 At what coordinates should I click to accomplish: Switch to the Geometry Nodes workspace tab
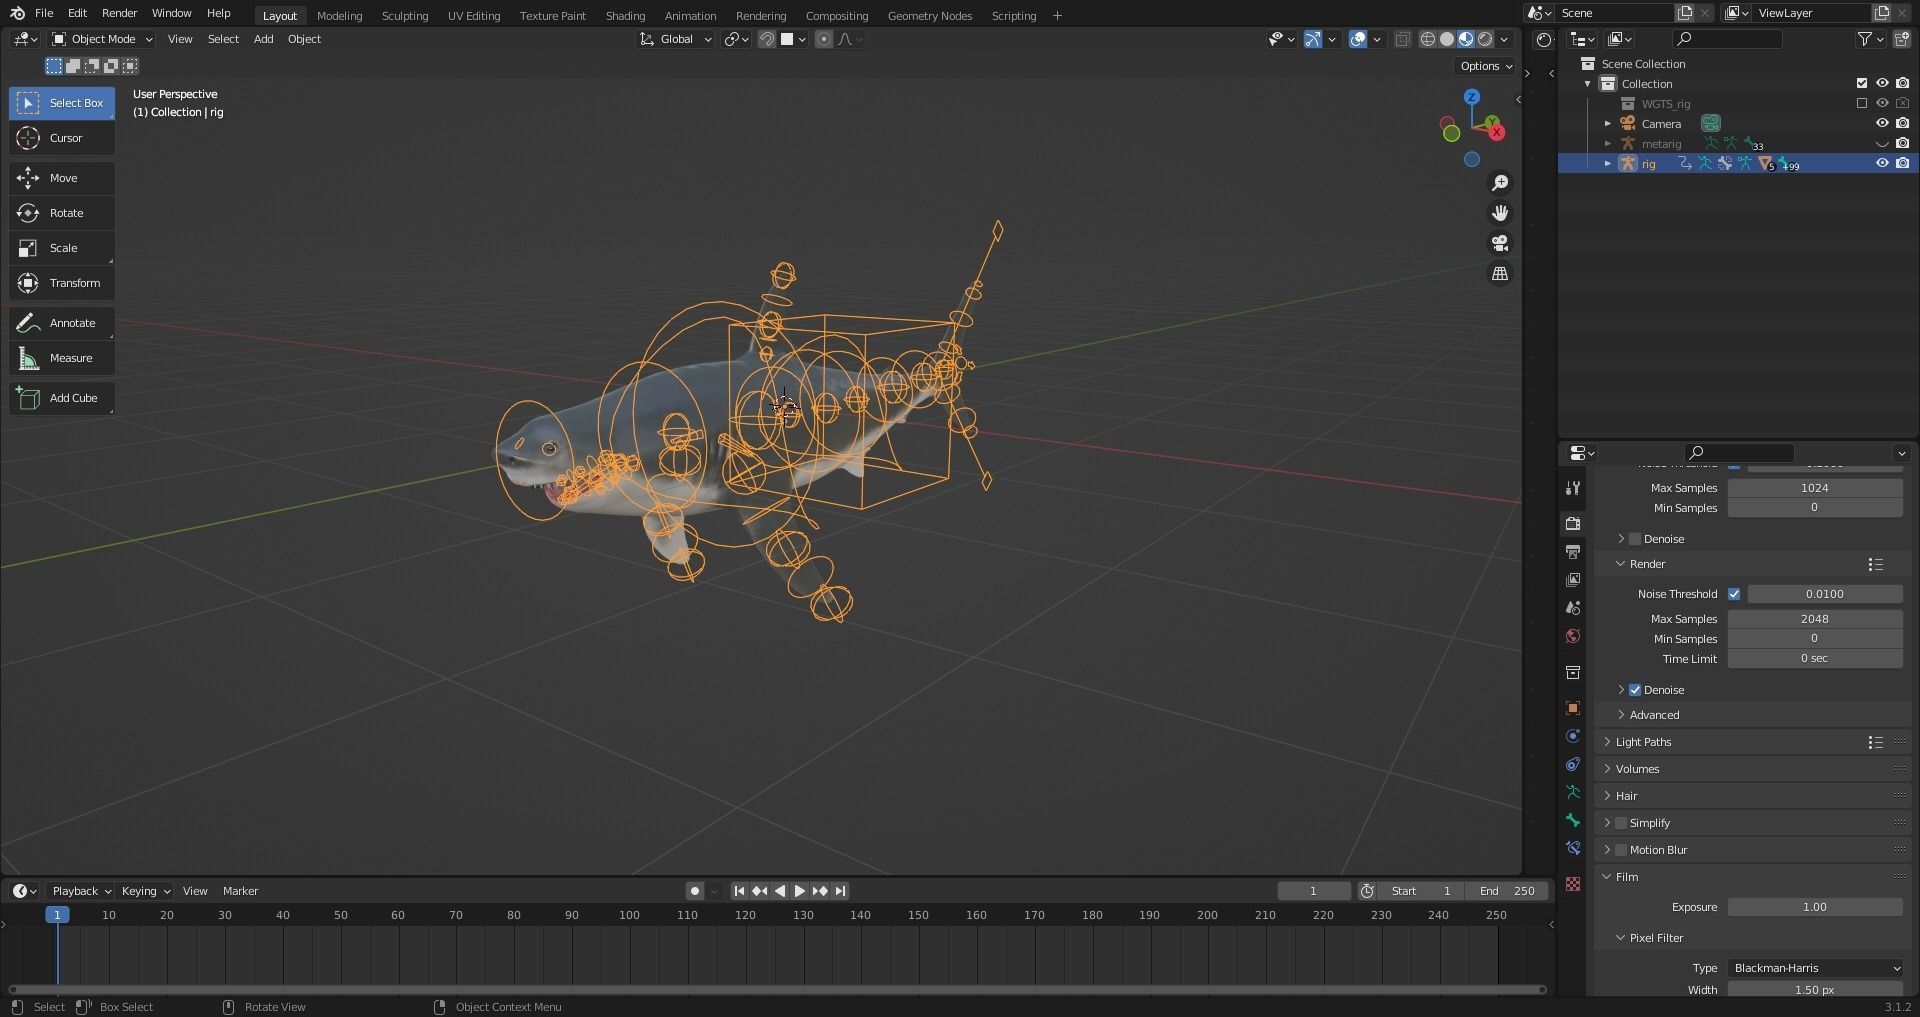929,15
